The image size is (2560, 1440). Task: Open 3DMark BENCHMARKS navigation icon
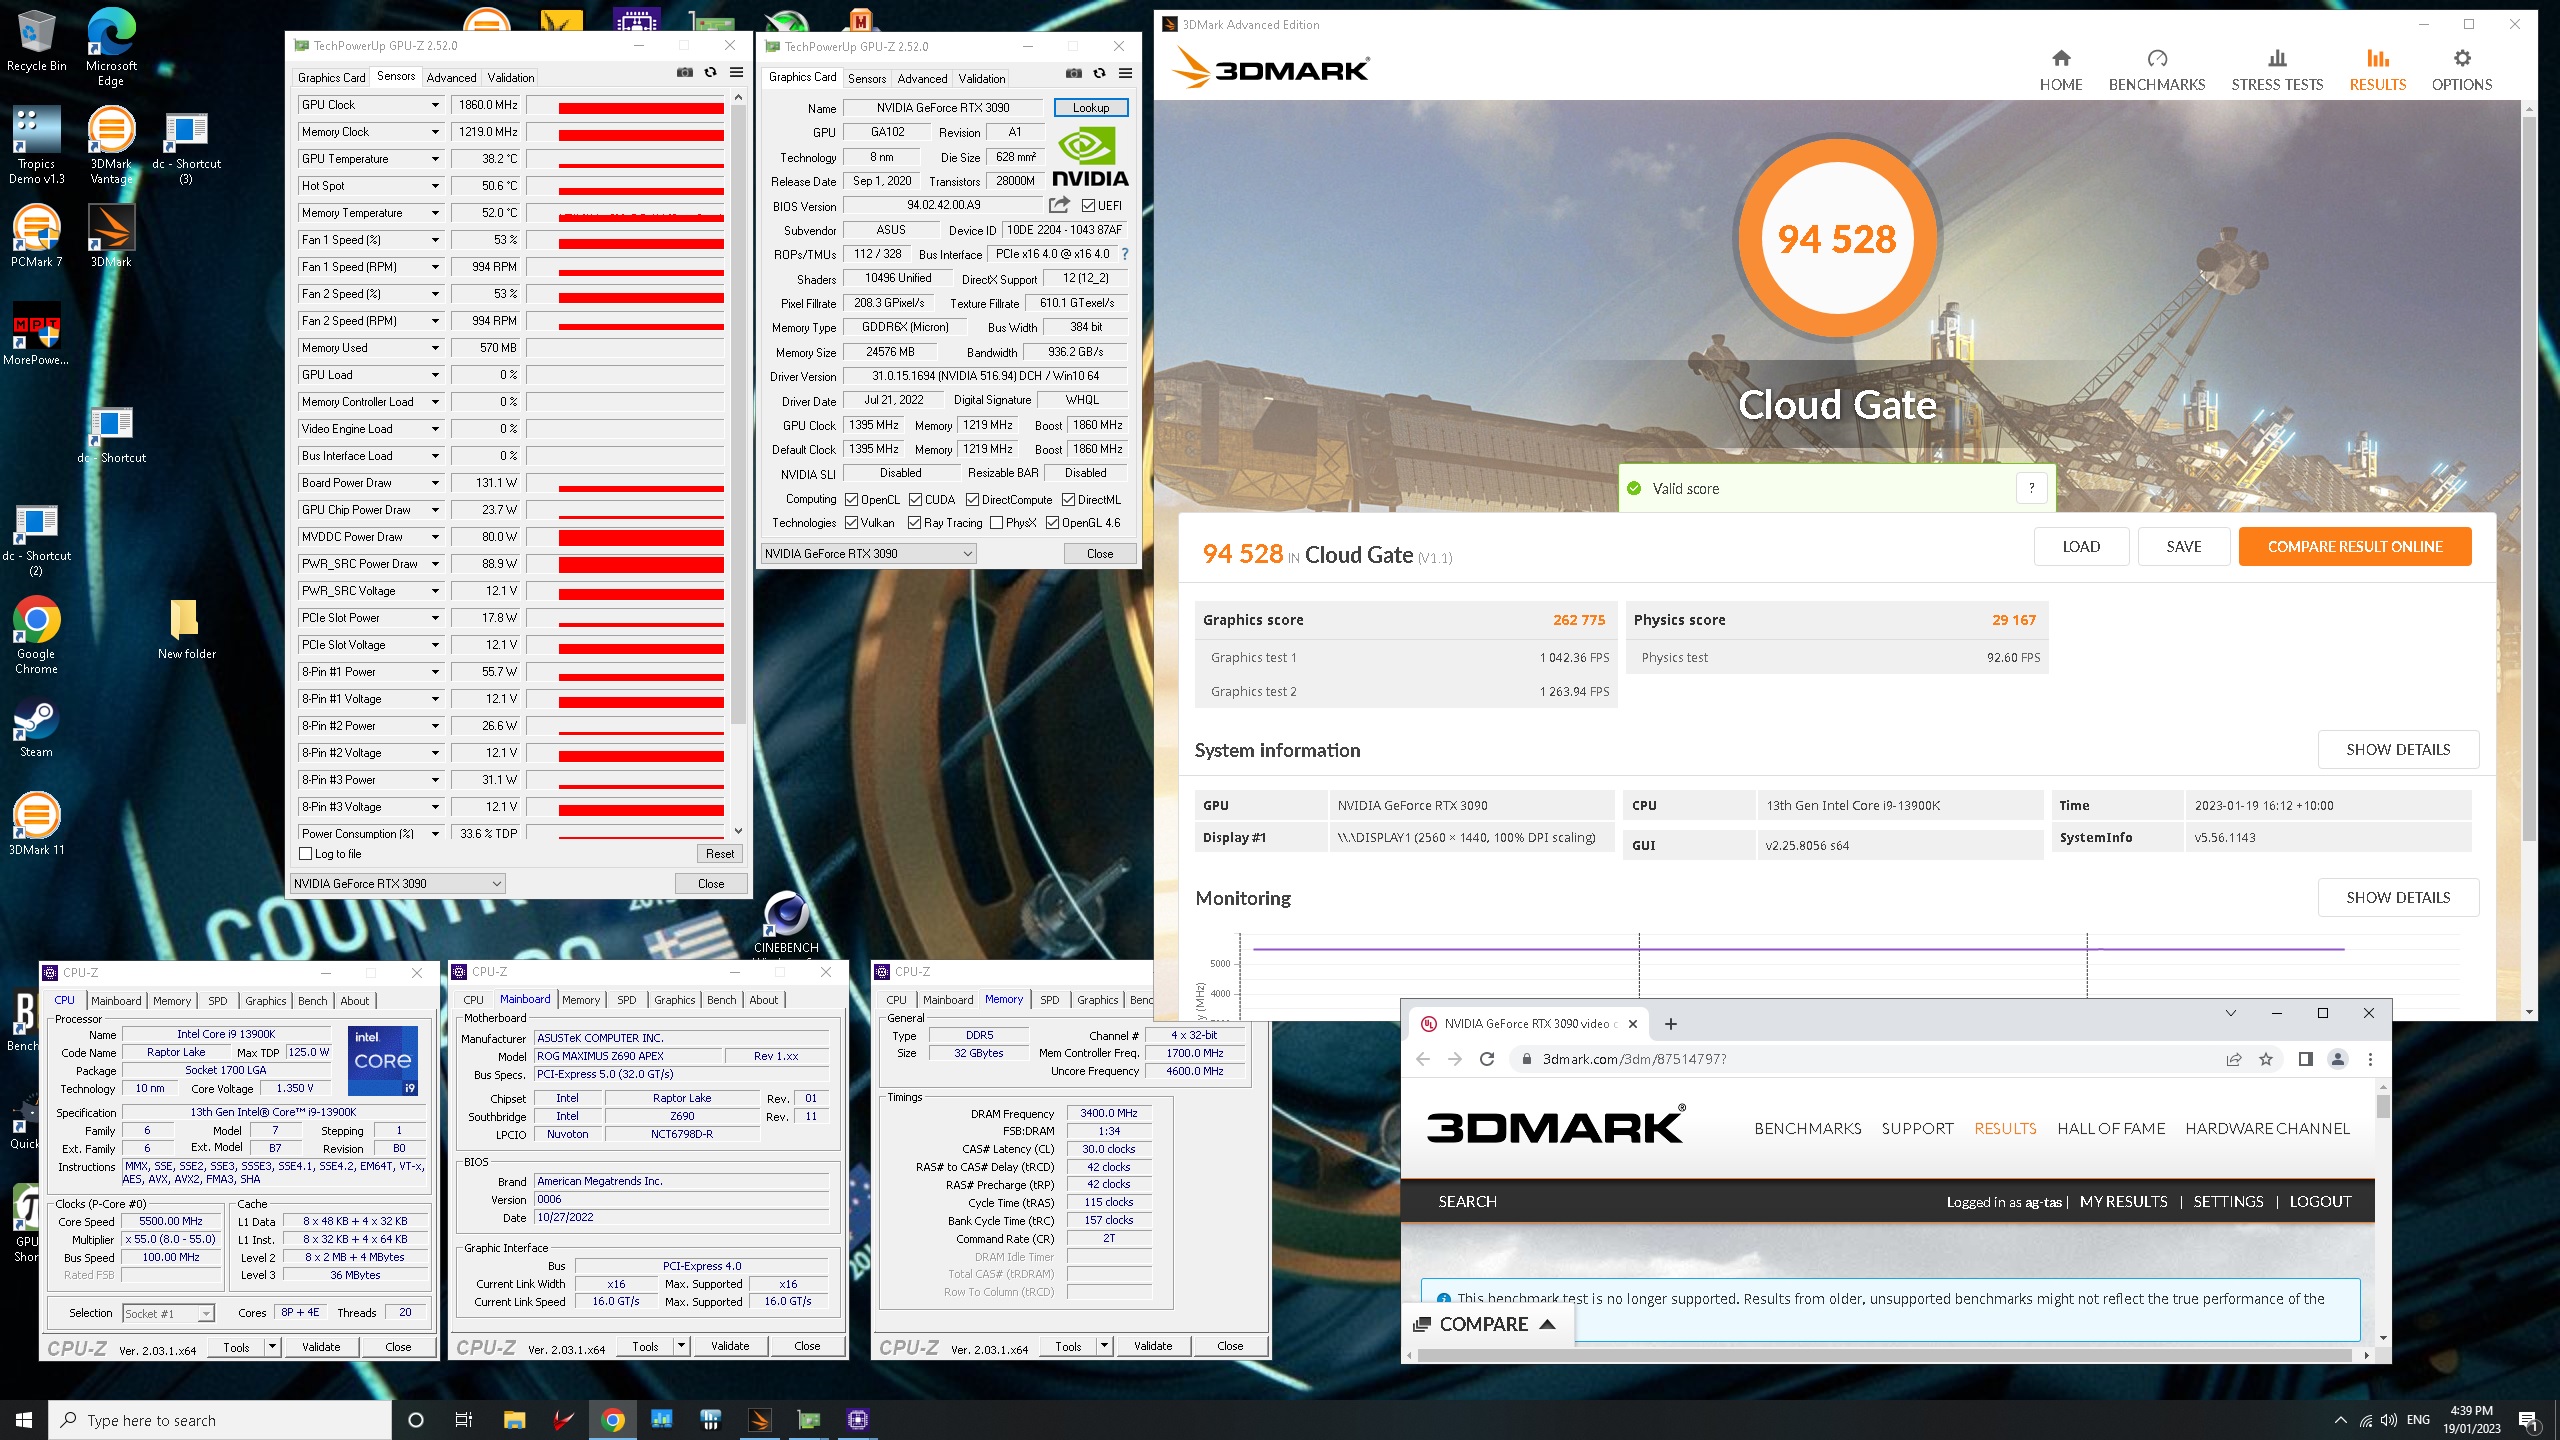(2157, 59)
